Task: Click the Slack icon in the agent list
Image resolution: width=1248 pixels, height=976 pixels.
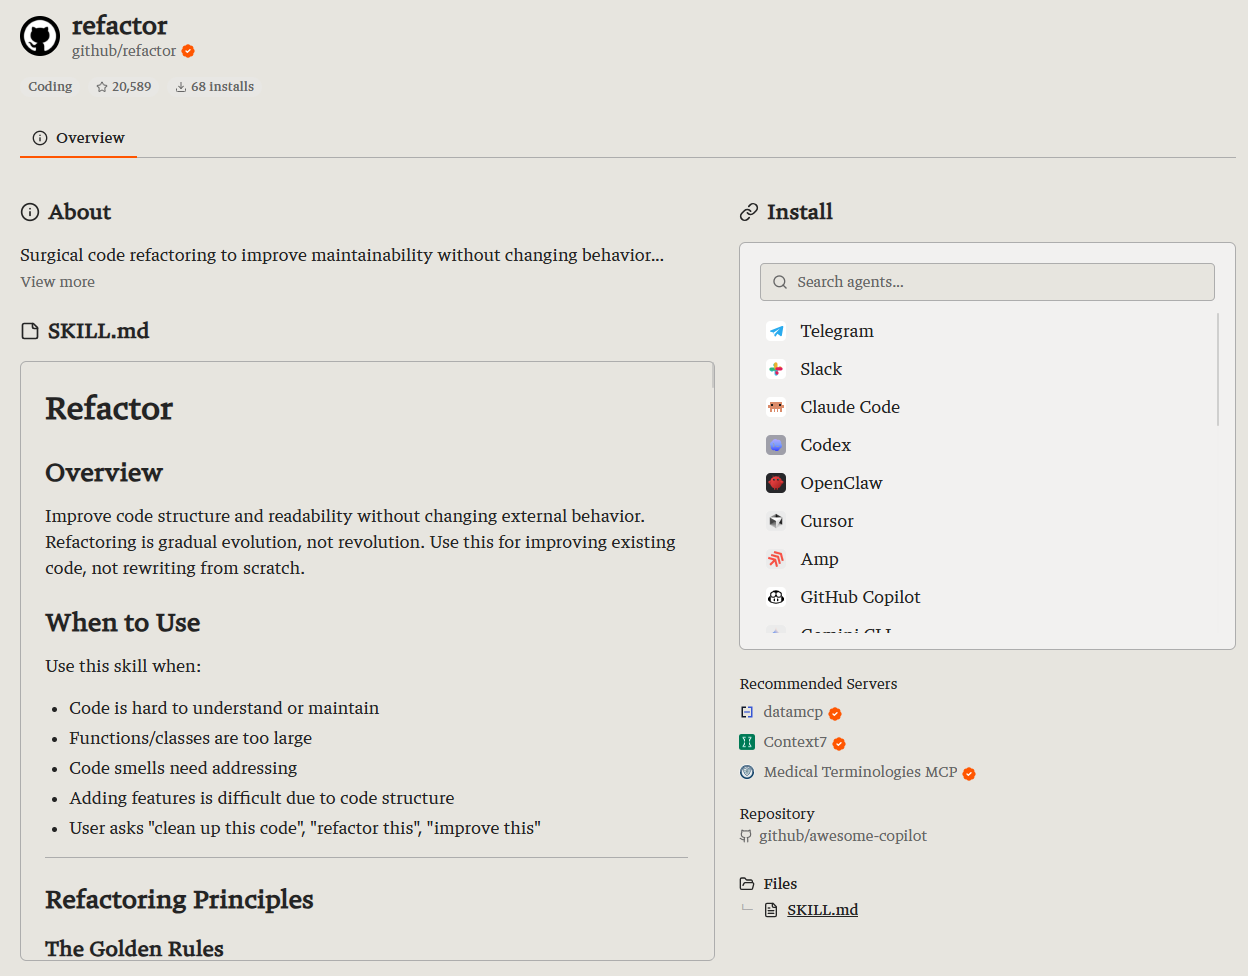Action: pyautogui.click(x=776, y=369)
